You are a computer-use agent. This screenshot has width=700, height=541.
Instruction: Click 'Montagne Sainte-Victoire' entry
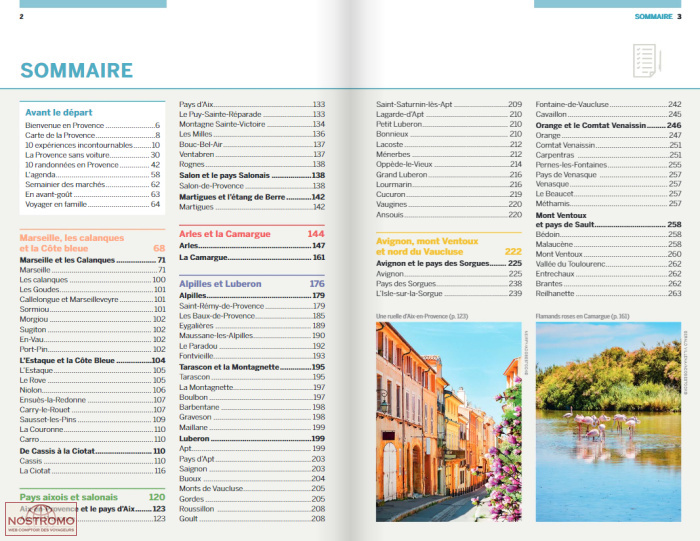tap(252, 124)
